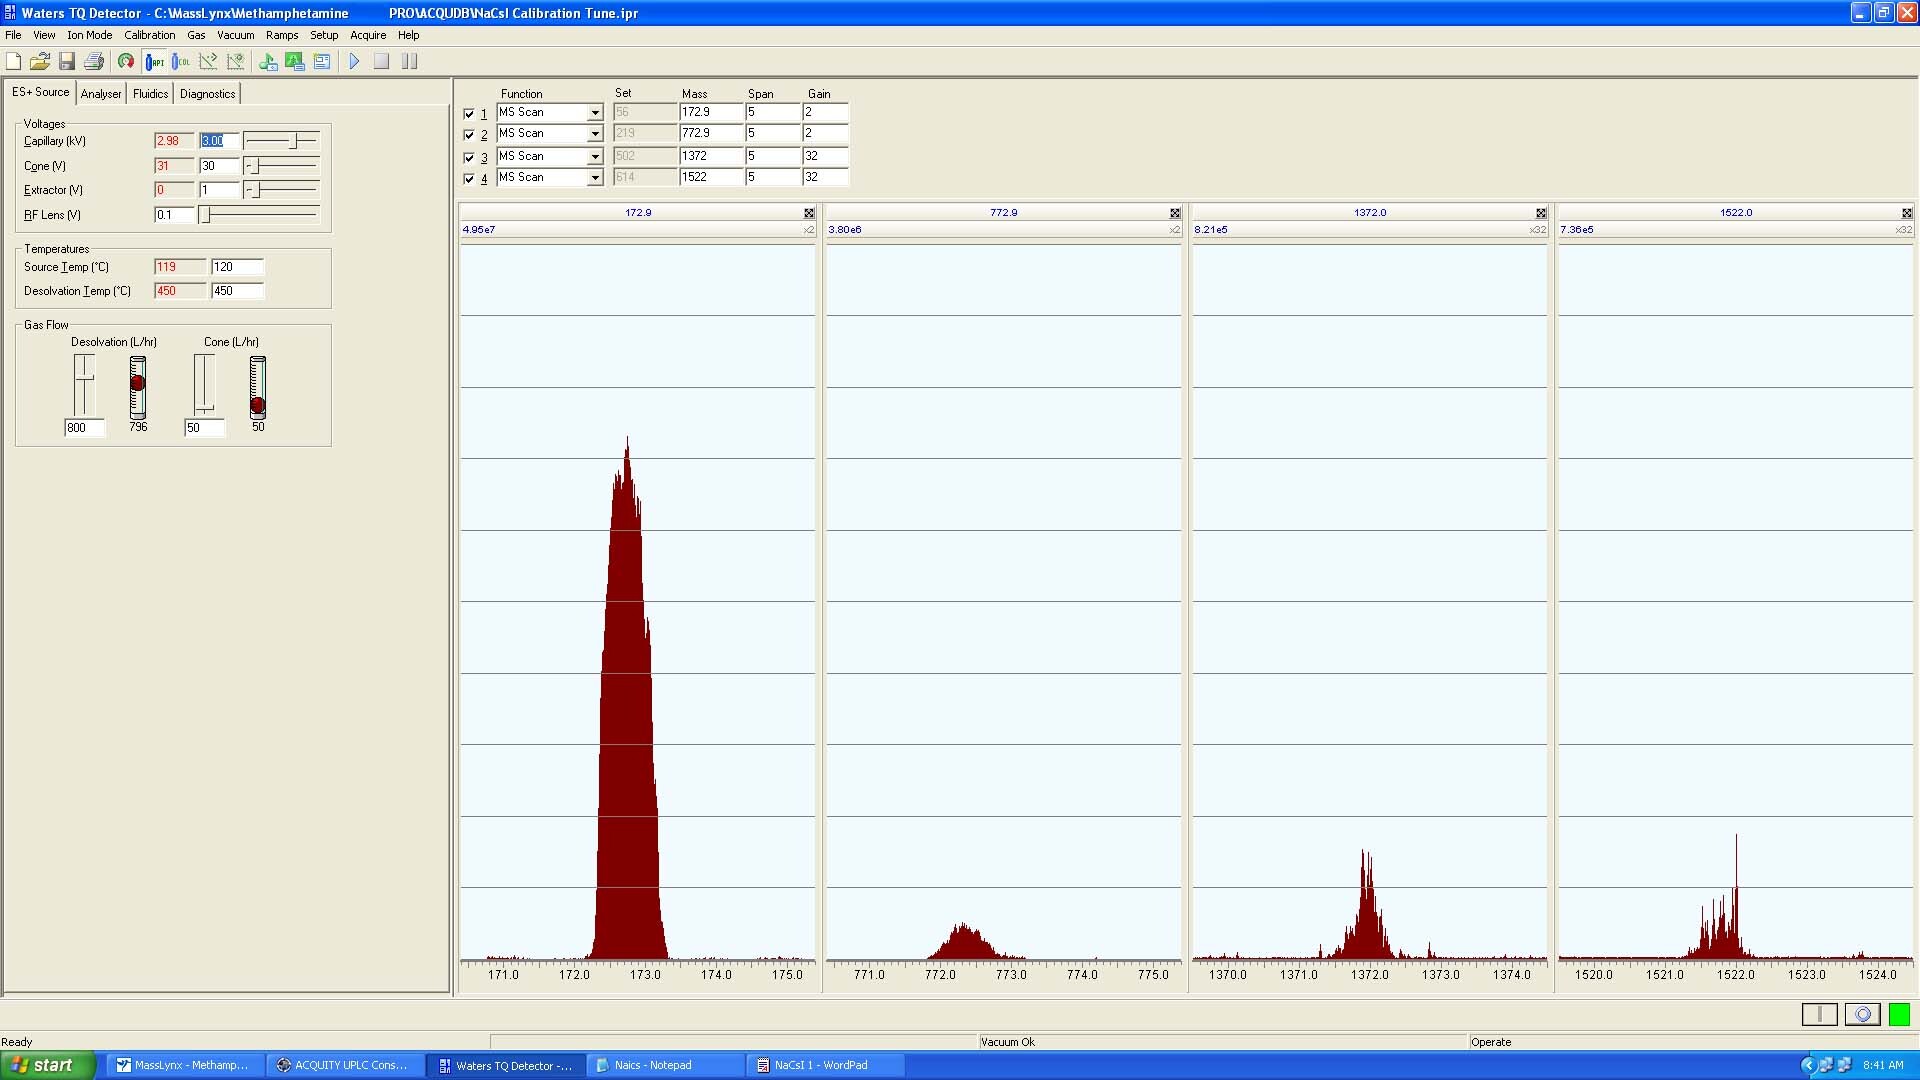This screenshot has height=1080, width=1920.
Task: Click the green status indicator square
Action: (x=1899, y=1014)
